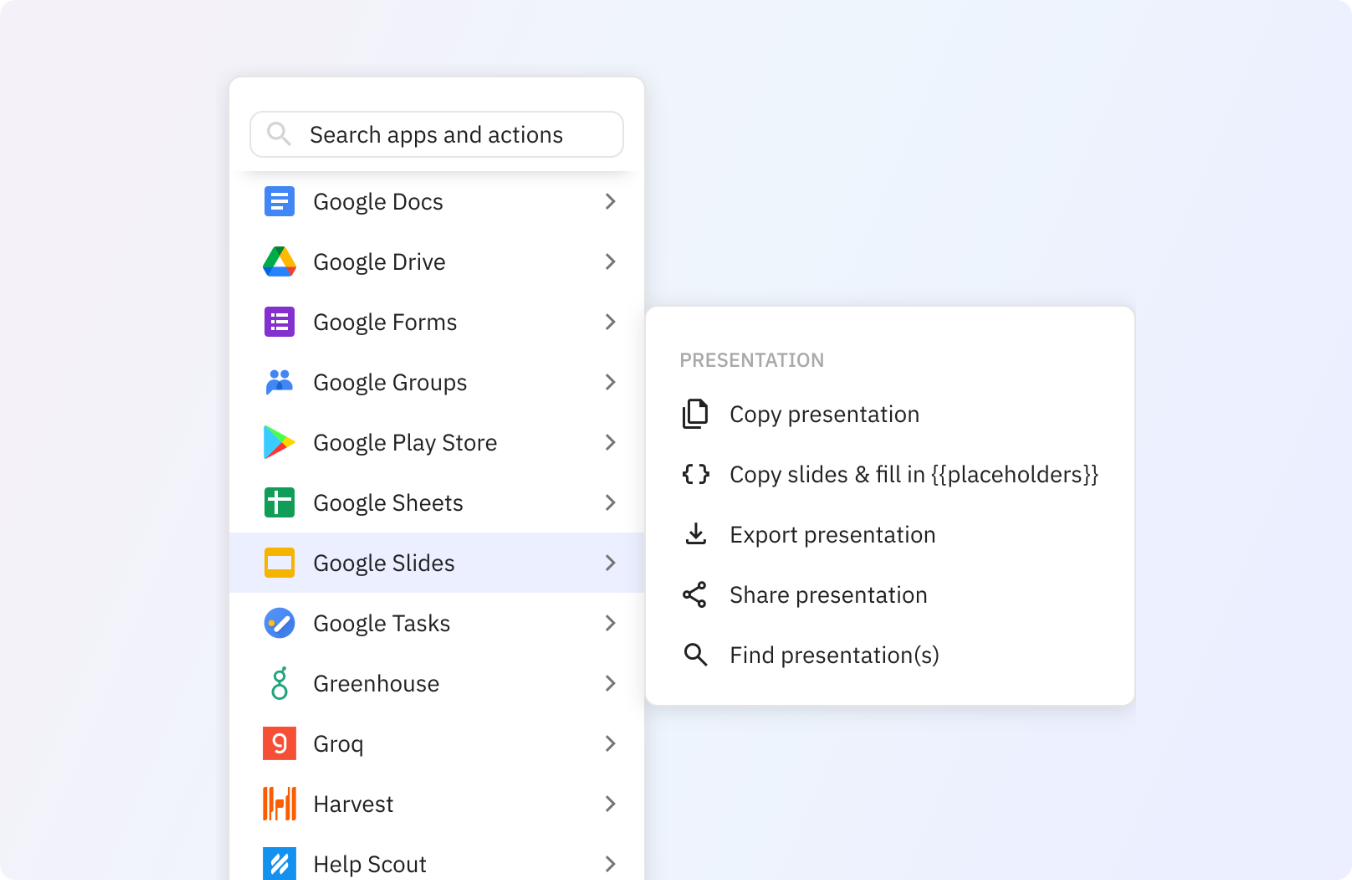Screen dimensions: 1352x880
Task: Click the Google Groups people icon
Action: (x=279, y=382)
